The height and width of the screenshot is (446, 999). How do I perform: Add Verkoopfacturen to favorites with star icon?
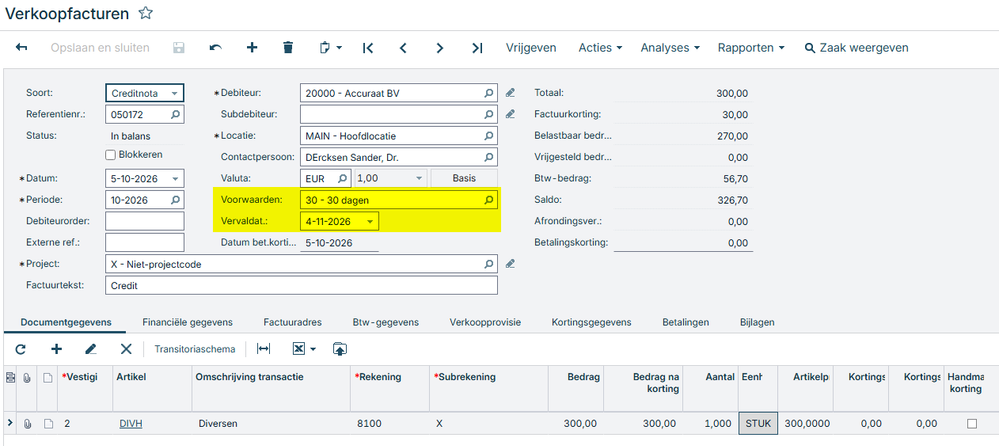[x=146, y=13]
